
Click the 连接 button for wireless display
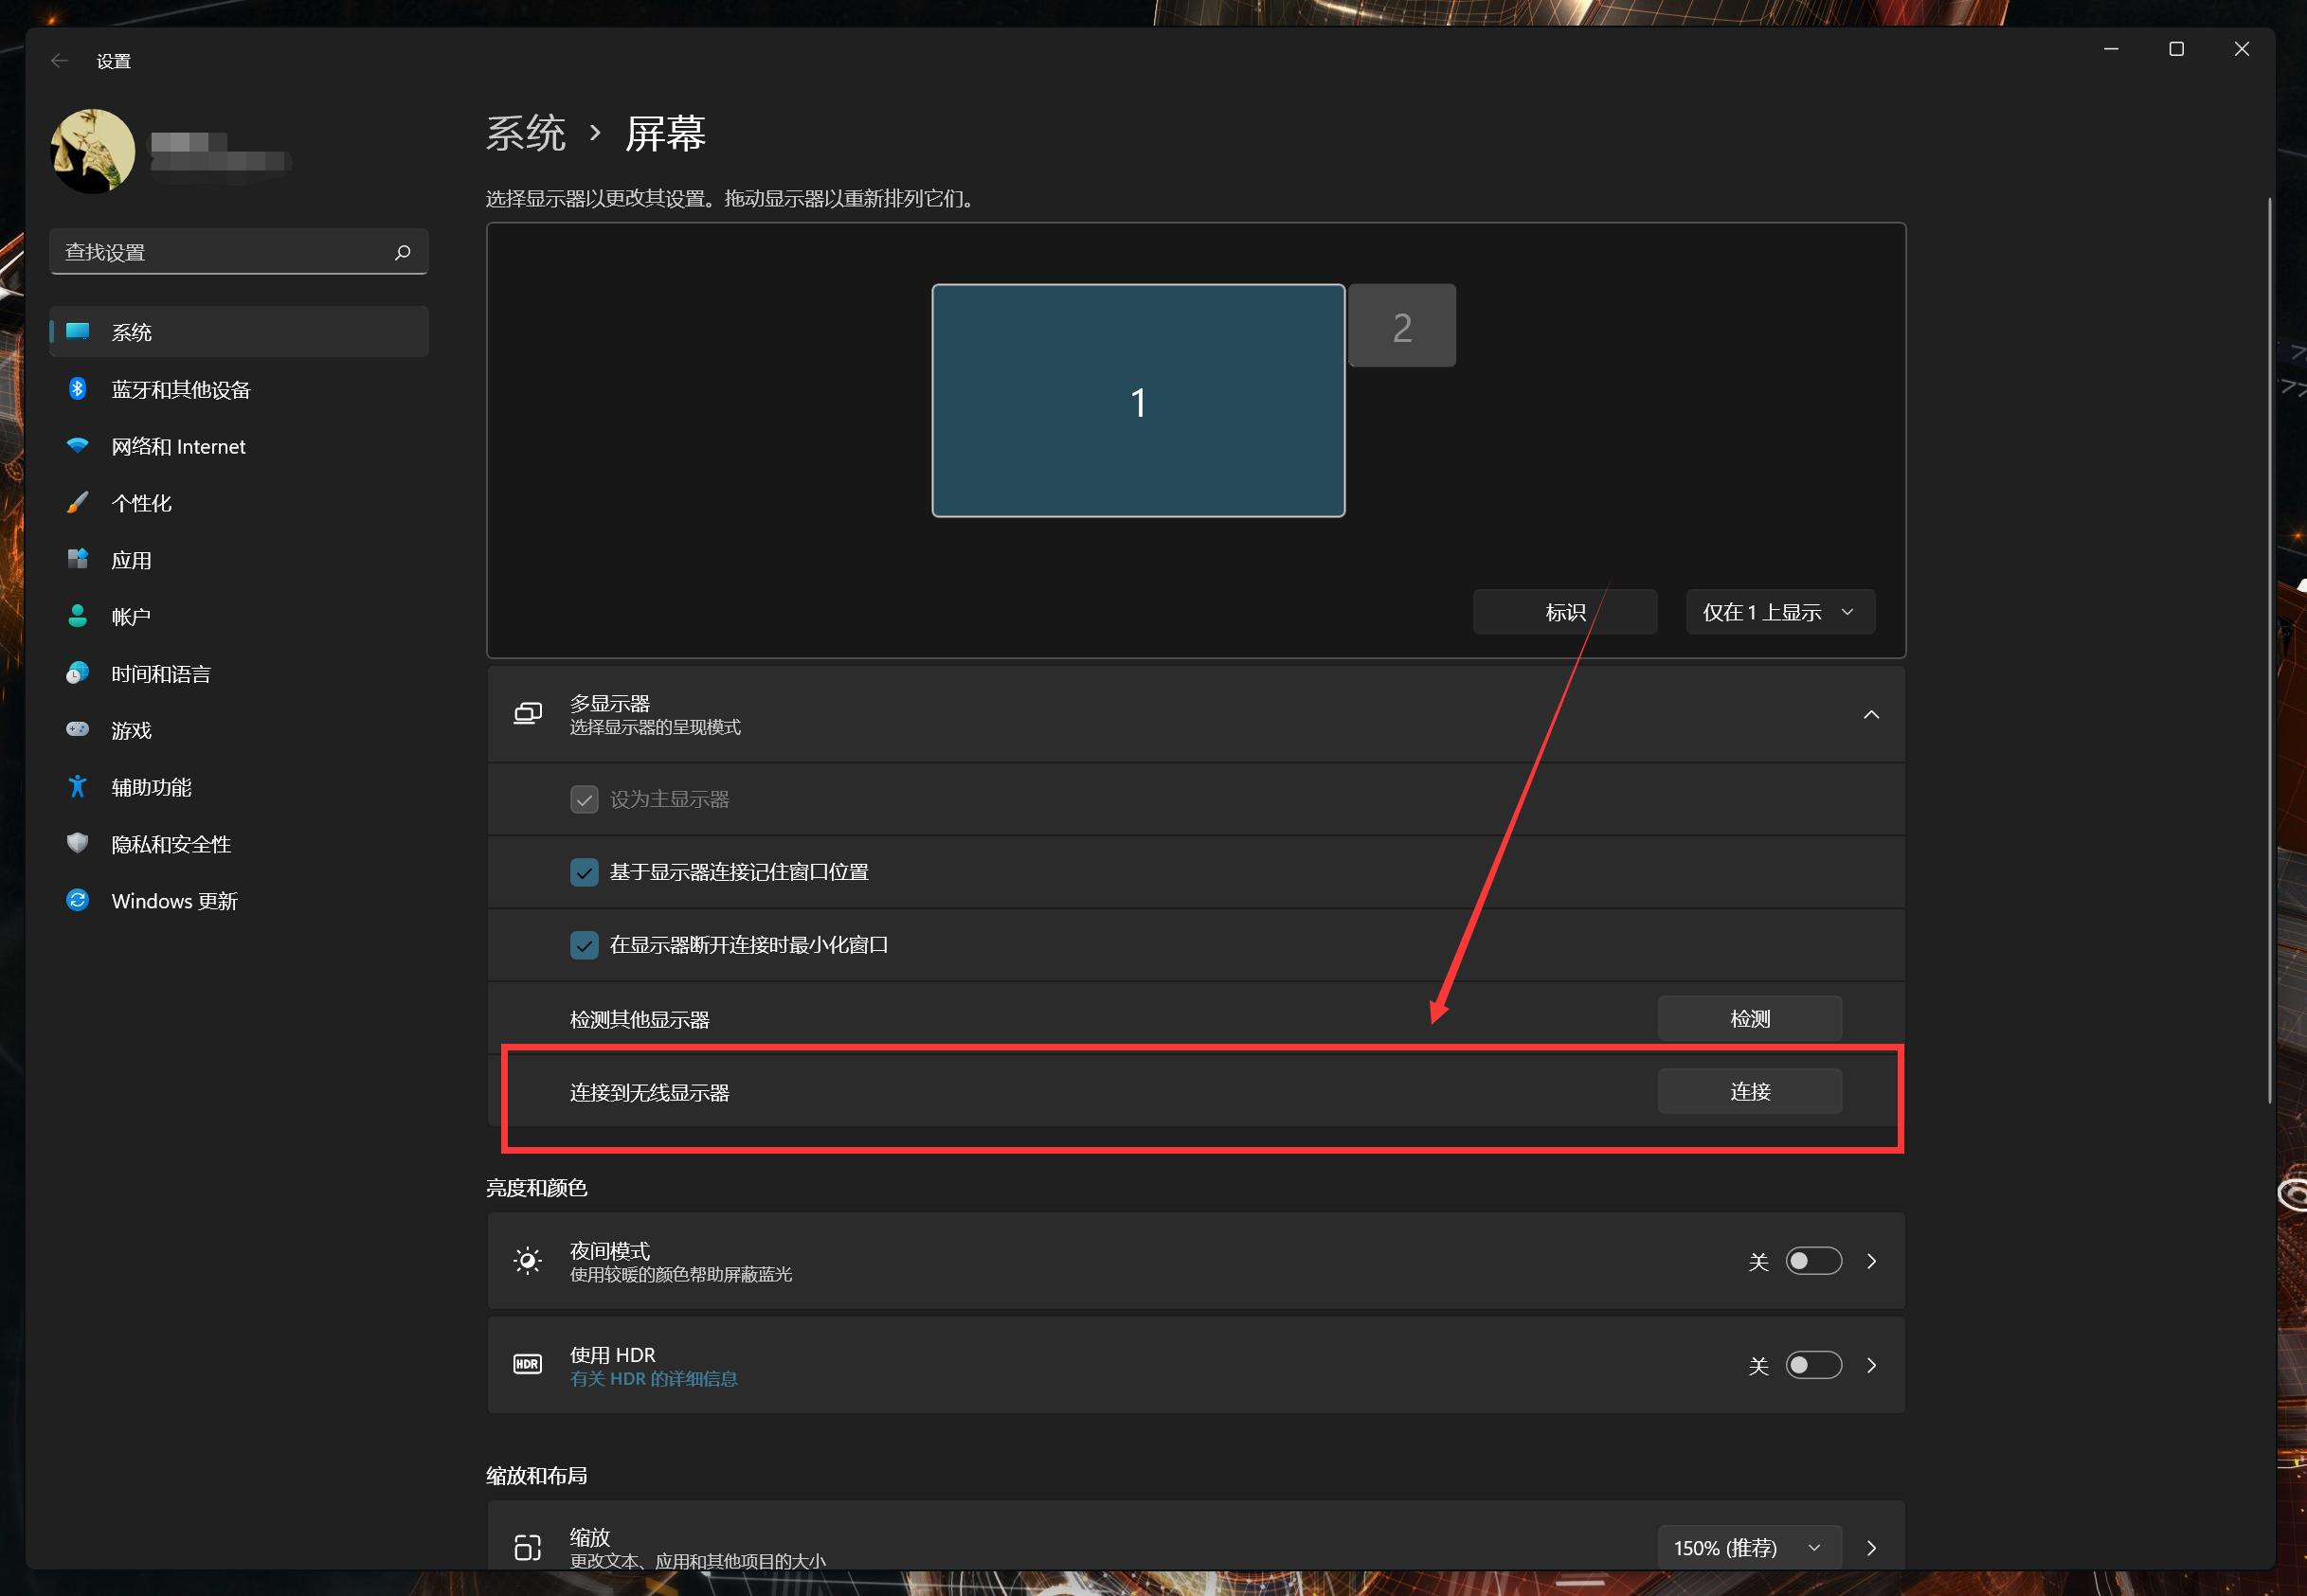(1749, 1091)
